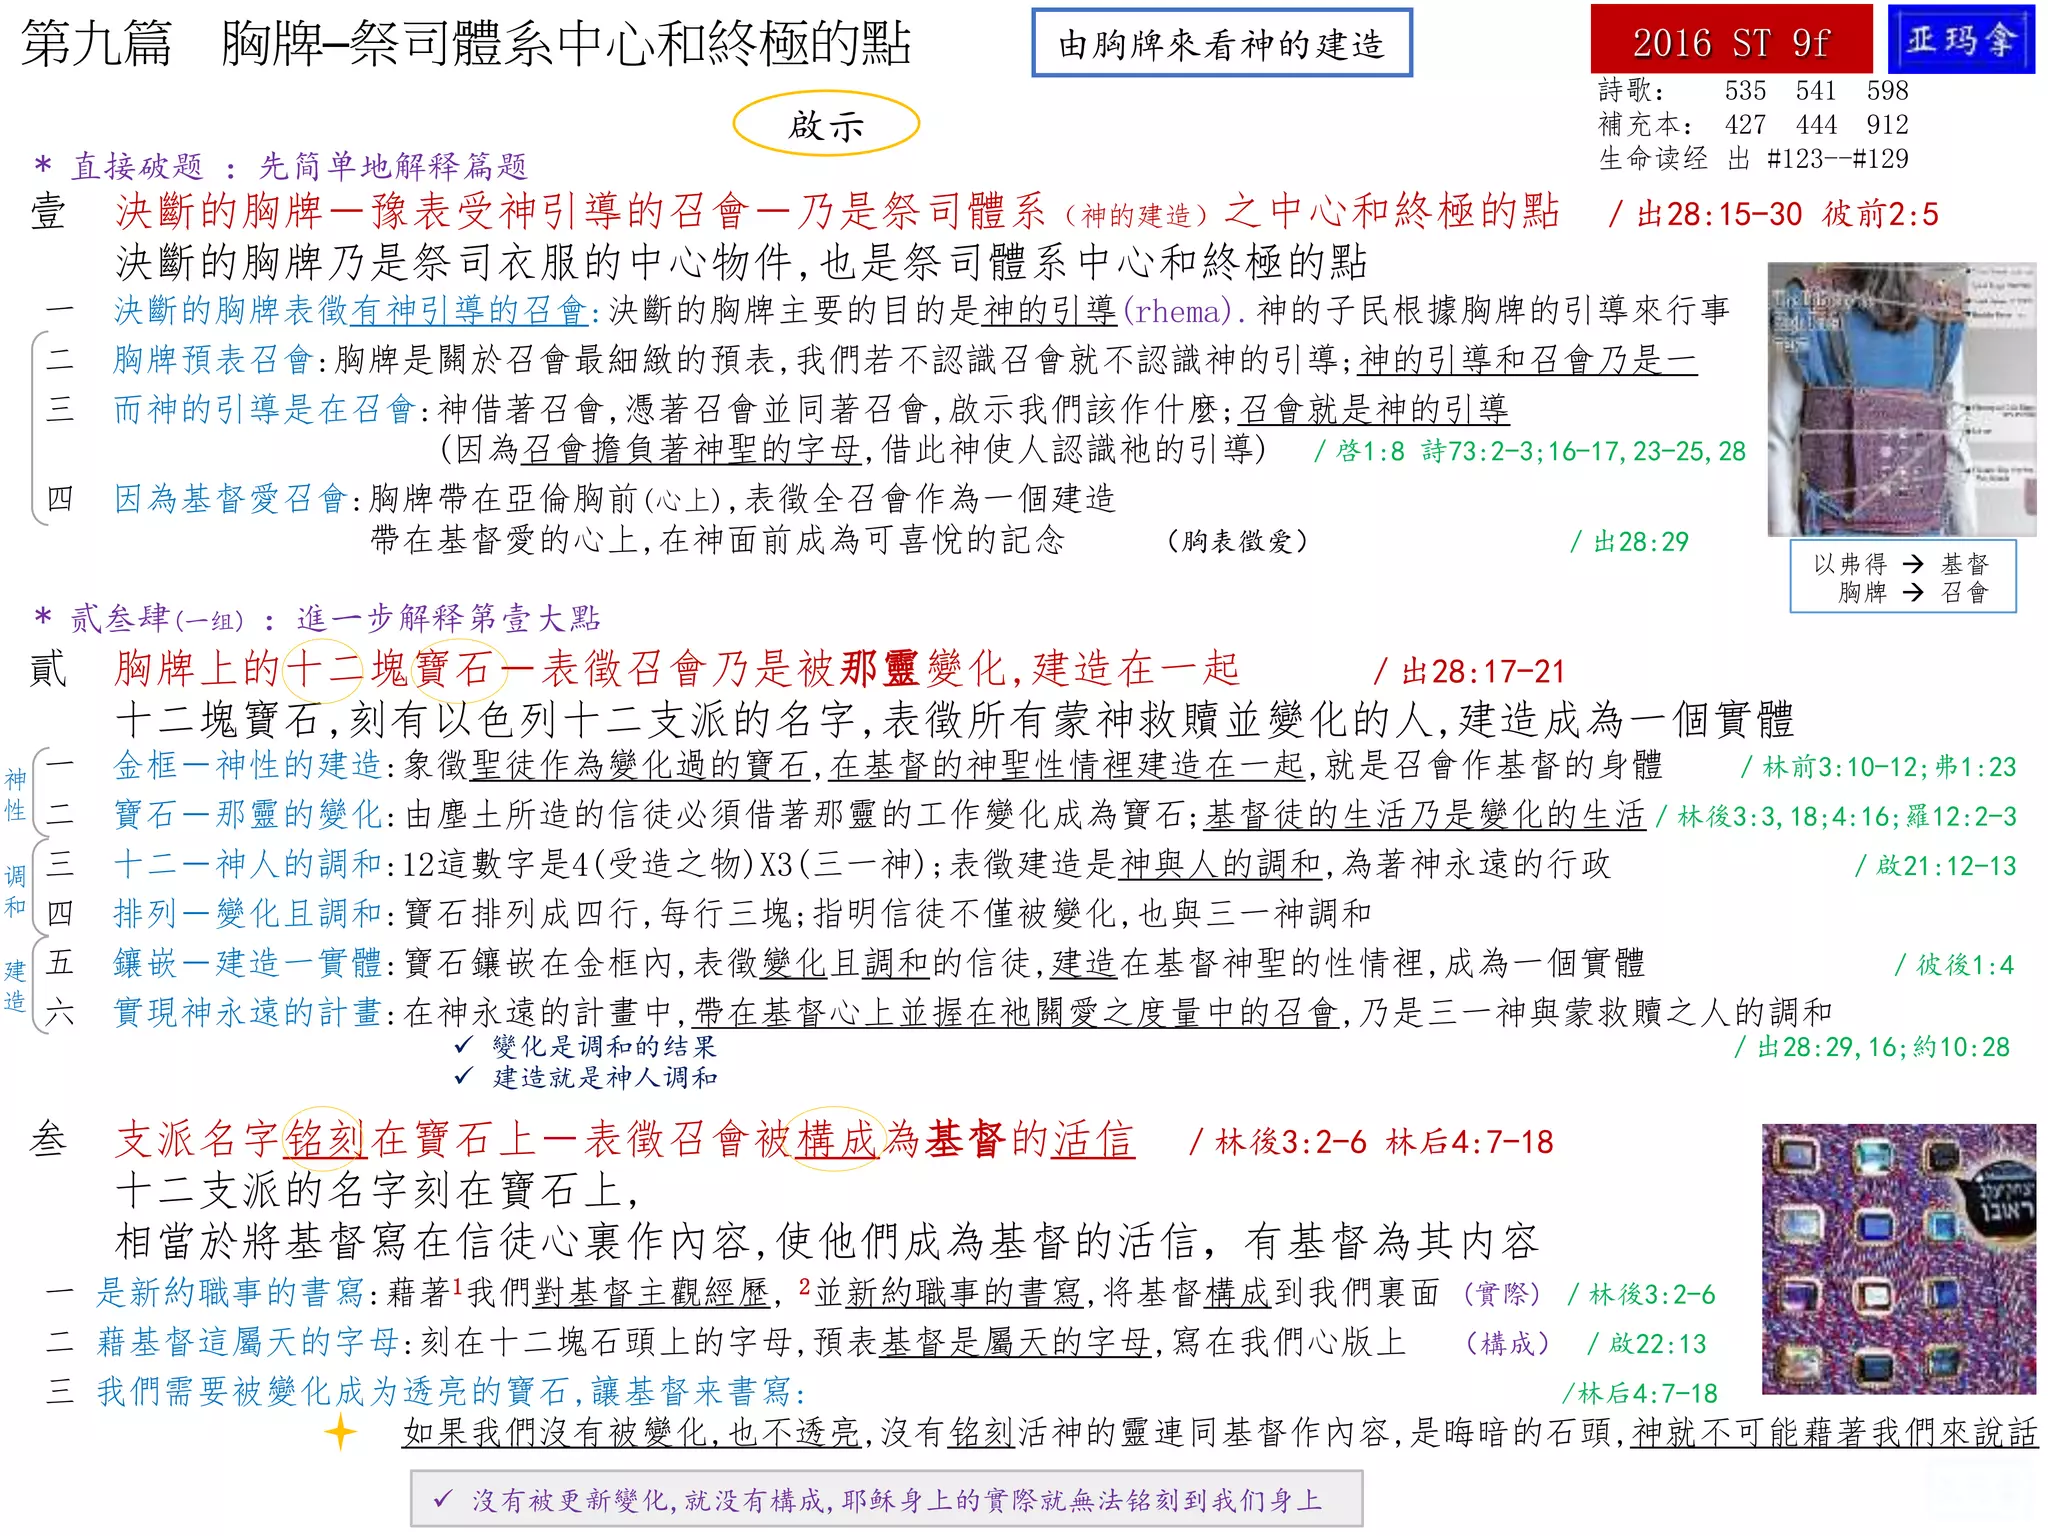Click the blue 亚玛拿 logo badge
This screenshot has width=2048, height=1536.
tap(1960, 40)
